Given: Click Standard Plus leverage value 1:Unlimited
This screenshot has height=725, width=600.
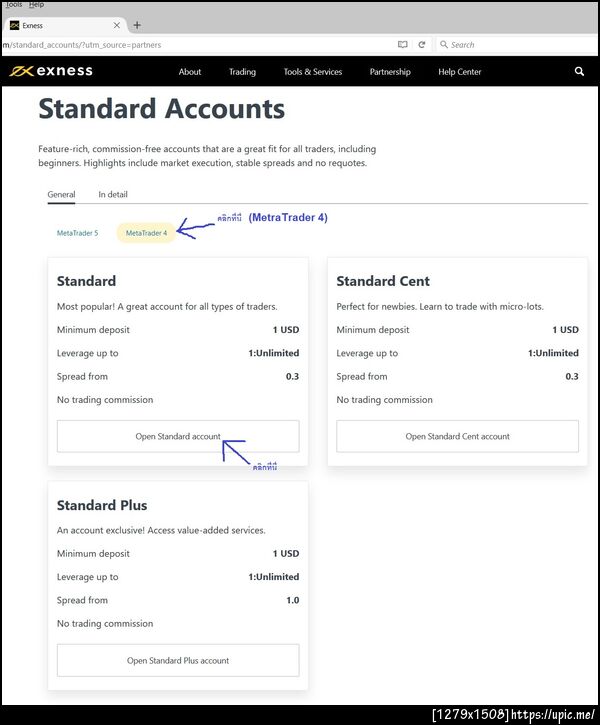Looking at the screenshot, I should coord(274,577).
